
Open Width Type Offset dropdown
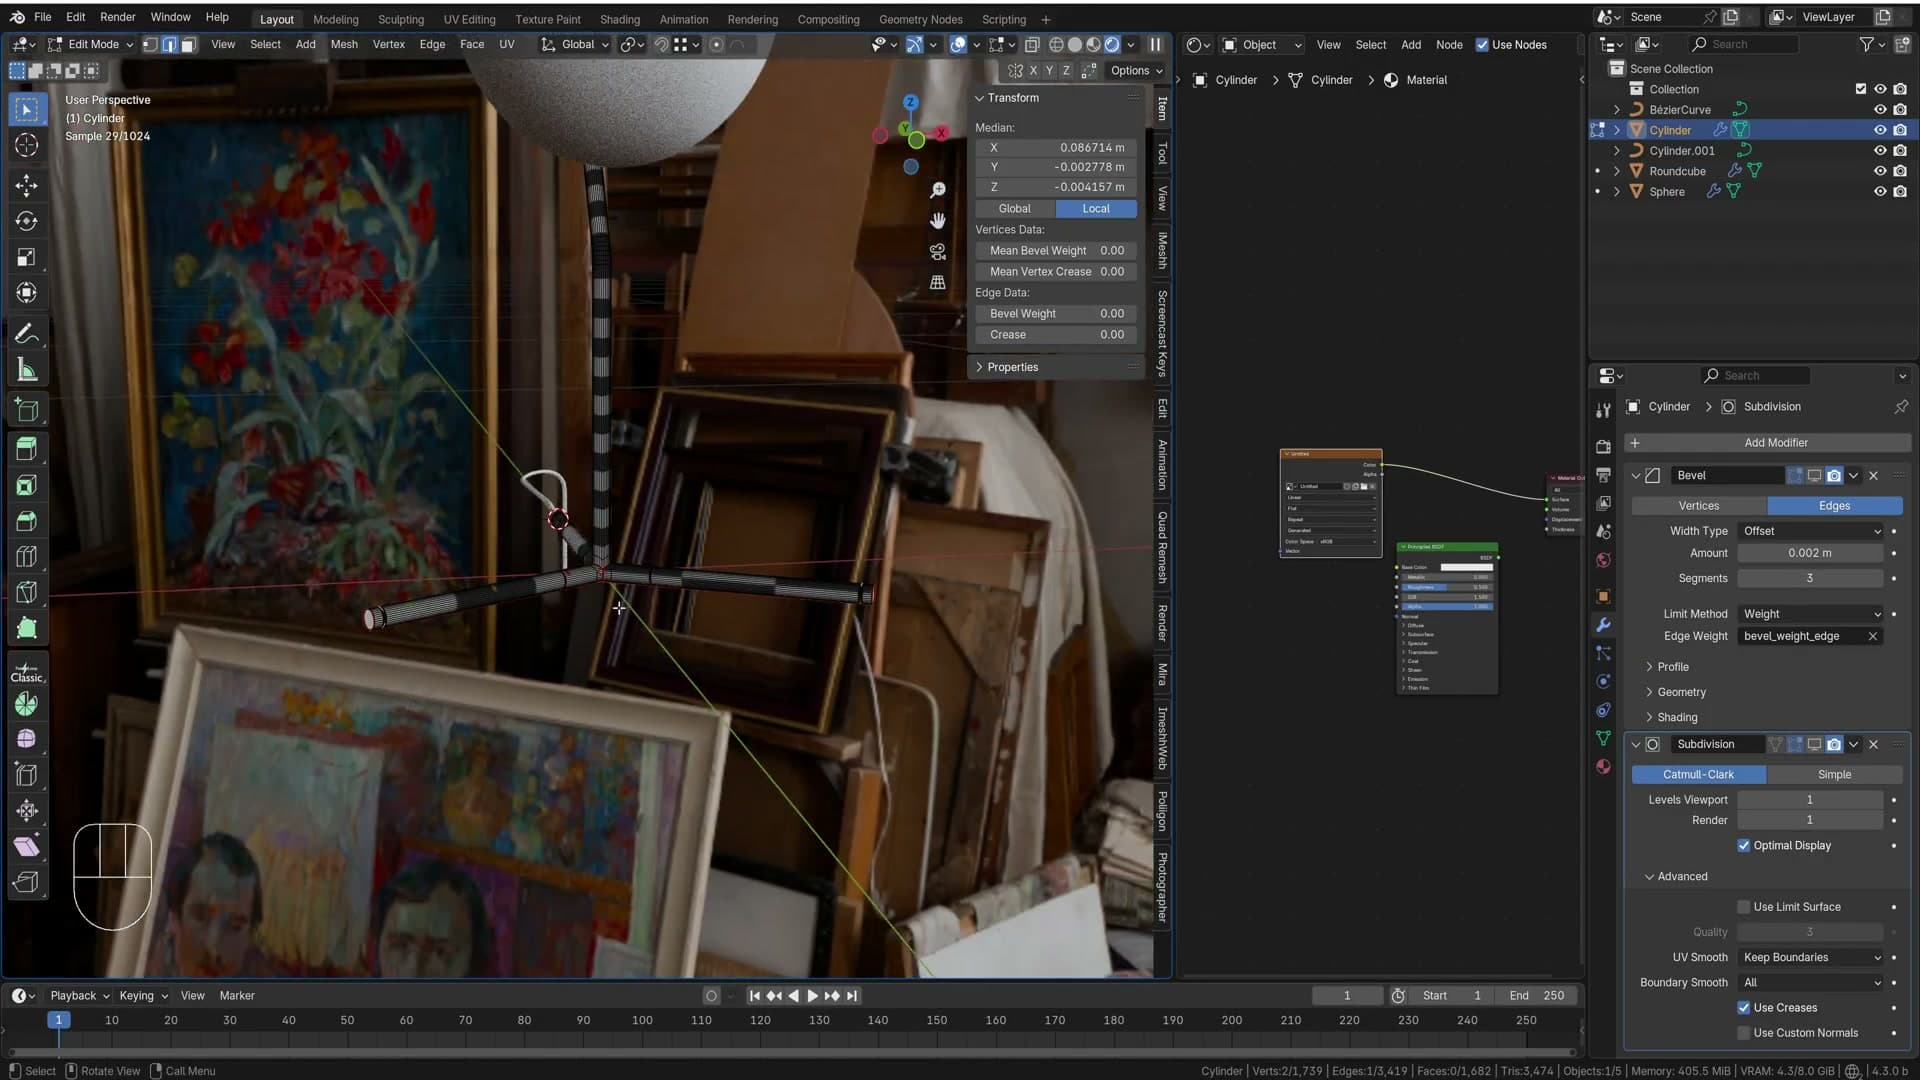1811,531
